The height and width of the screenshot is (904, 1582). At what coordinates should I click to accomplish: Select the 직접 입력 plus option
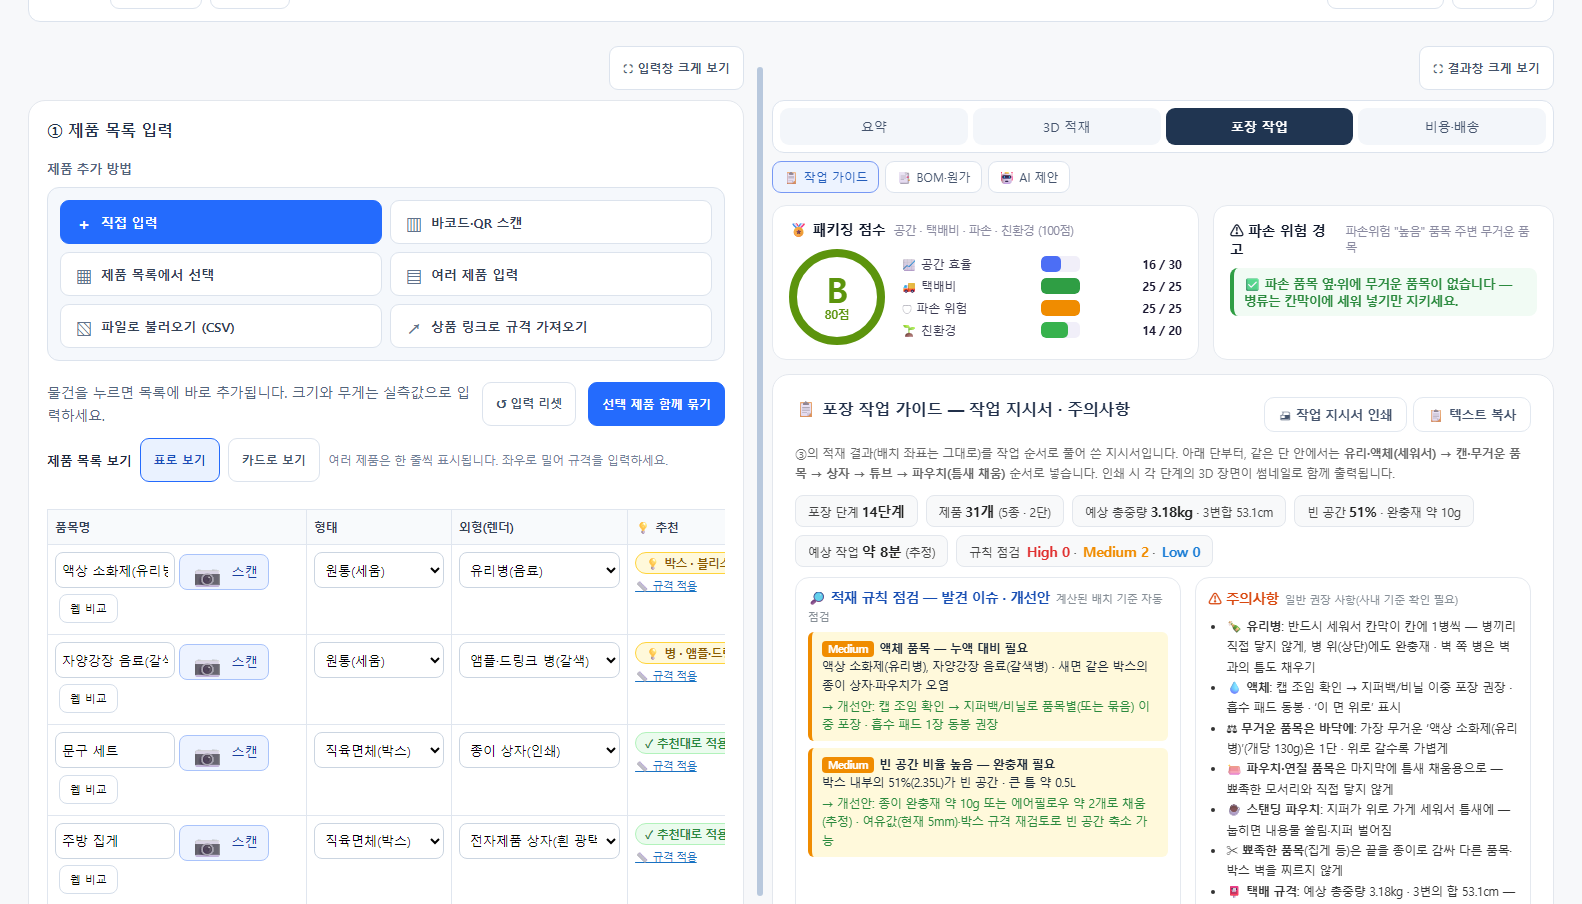221,222
